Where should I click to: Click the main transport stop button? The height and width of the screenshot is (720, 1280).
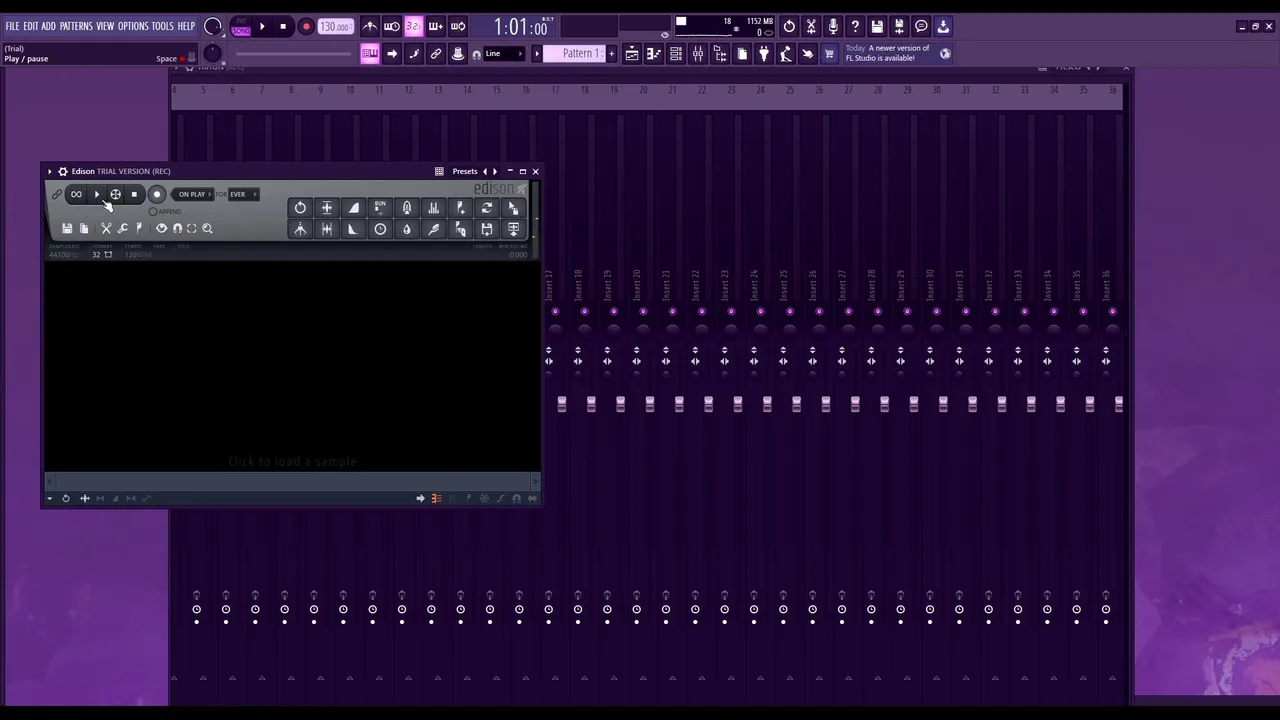(x=283, y=27)
